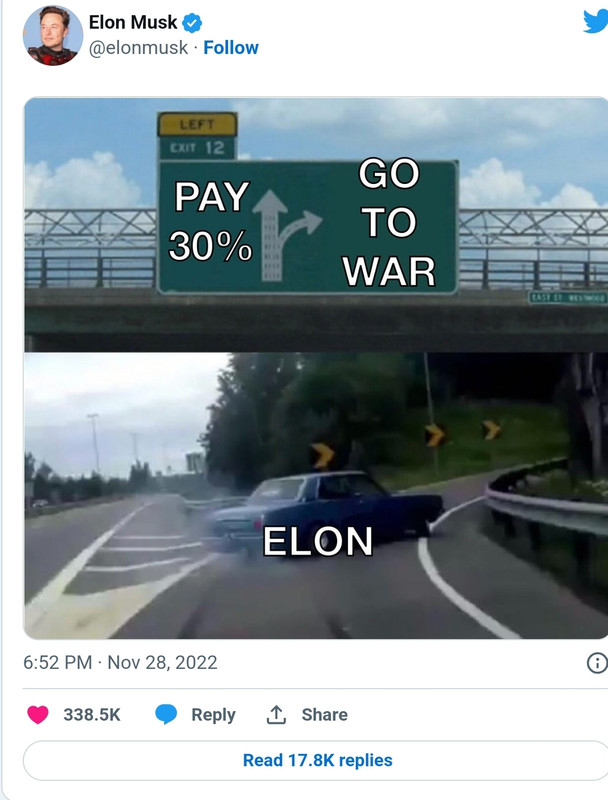The height and width of the screenshot is (800, 608).
Task: Click the 338.5K likes count
Action: tap(92, 714)
